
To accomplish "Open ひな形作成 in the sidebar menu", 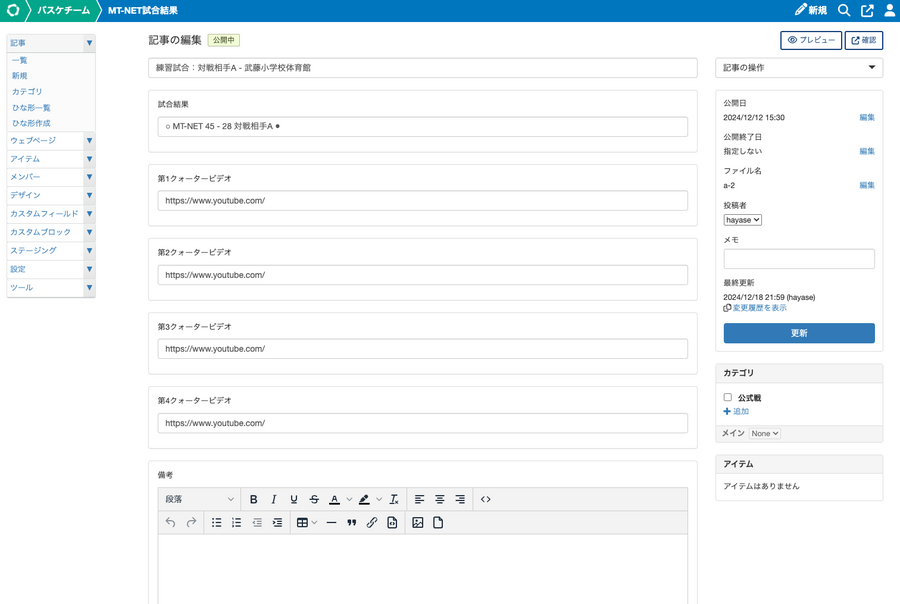I will click(x=32, y=123).
